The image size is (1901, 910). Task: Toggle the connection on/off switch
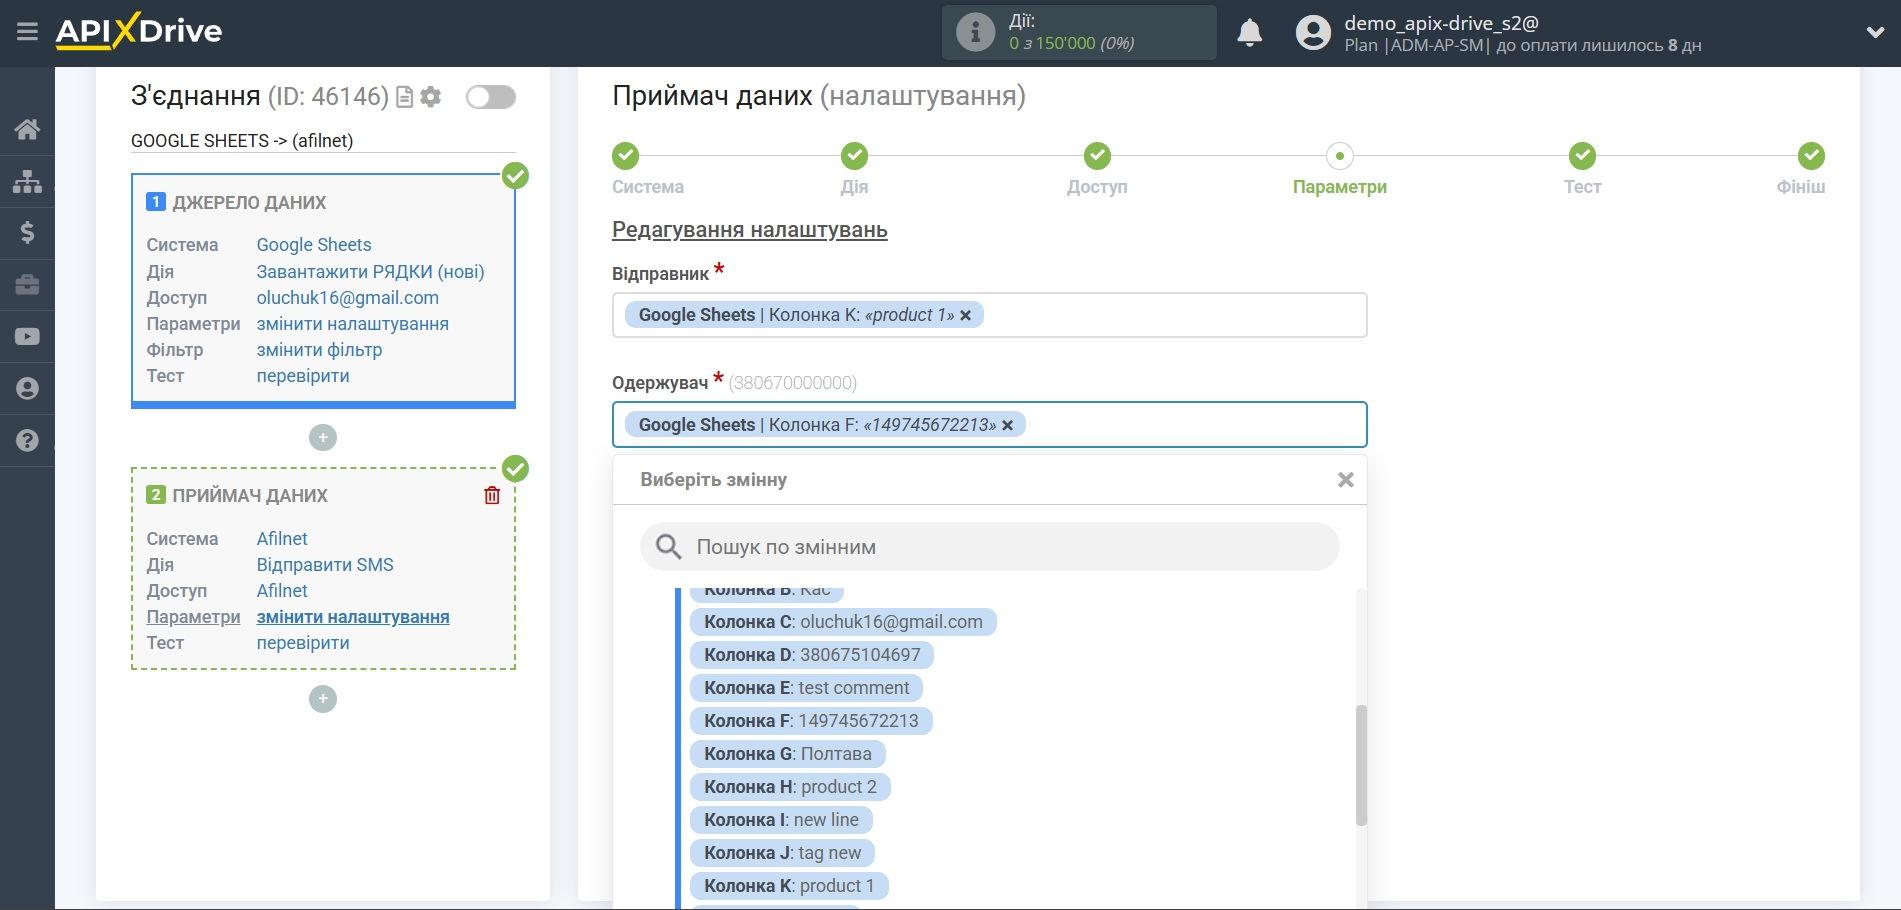click(490, 97)
